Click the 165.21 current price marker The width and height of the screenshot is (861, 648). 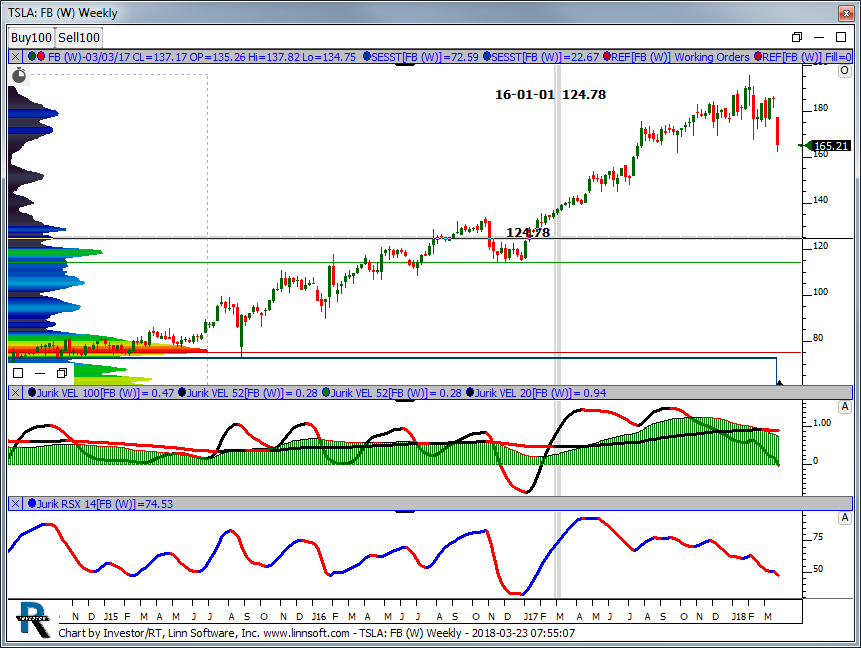point(831,146)
